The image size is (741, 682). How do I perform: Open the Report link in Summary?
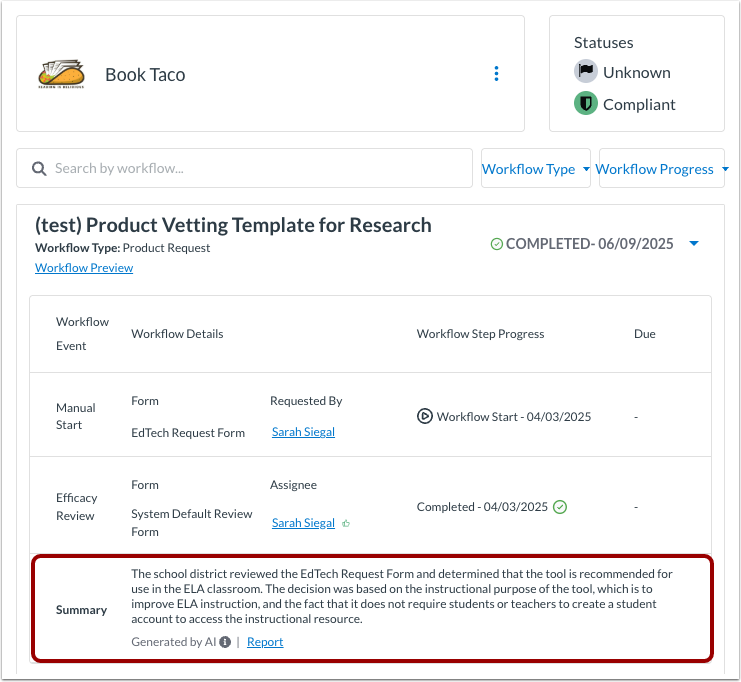pyautogui.click(x=265, y=642)
